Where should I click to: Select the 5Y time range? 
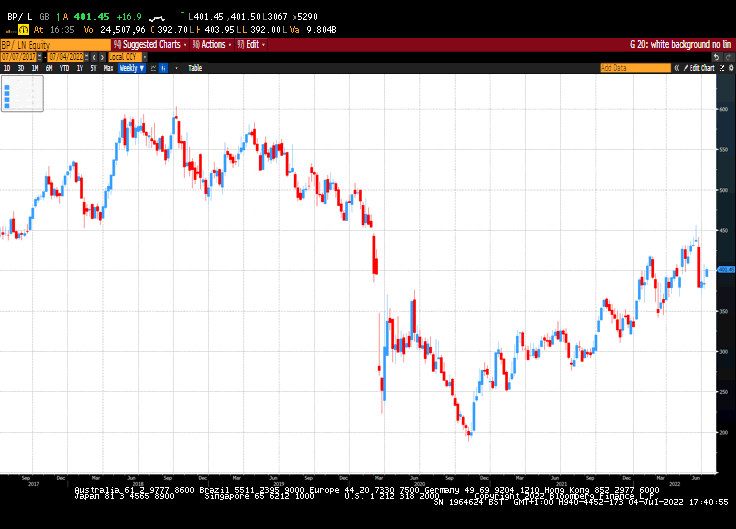tap(93, 68)
